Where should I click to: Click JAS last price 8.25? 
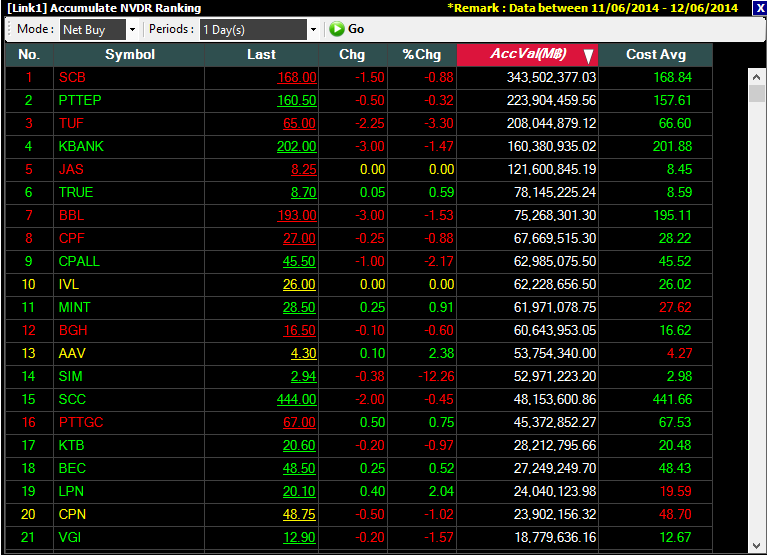coord(304,169)
